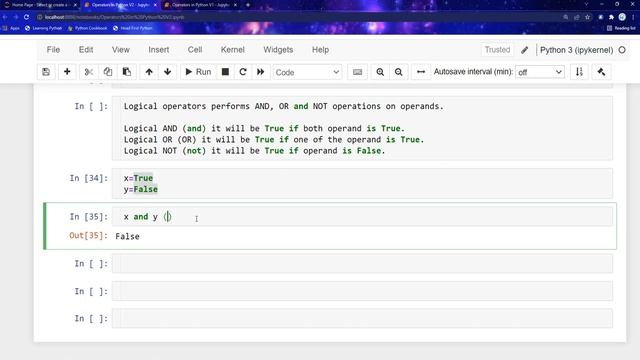
Task: Interrupt the kernel with stop icon
Action: coord(225,72)
